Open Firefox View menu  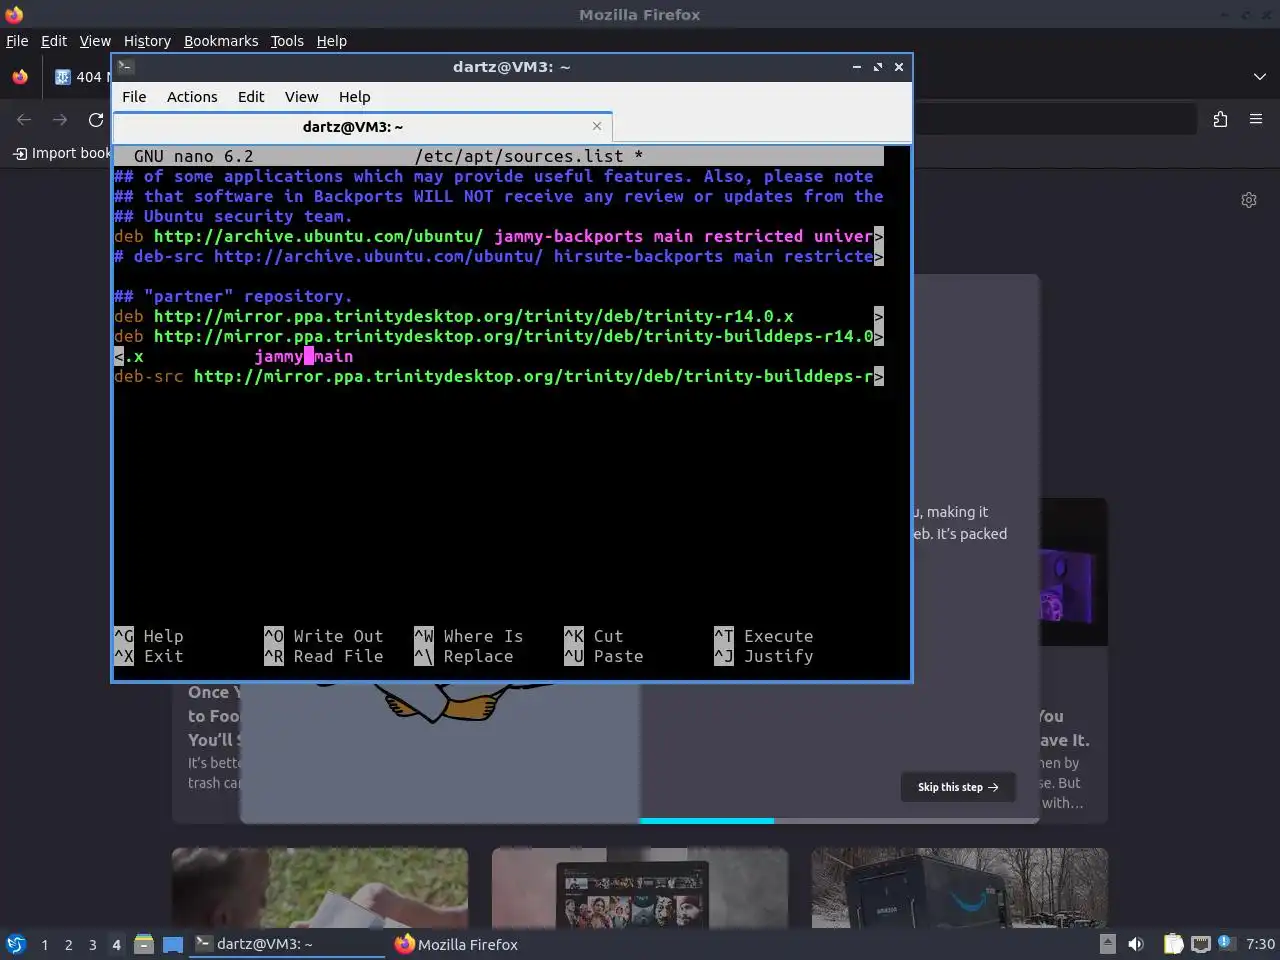coord(95,41)
